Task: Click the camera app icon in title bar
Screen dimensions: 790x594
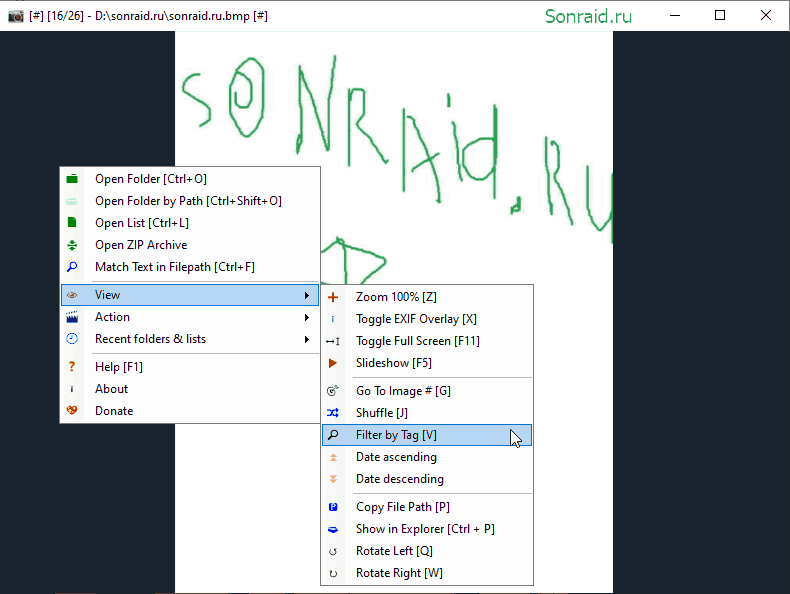Action: (x=16, y=16)
